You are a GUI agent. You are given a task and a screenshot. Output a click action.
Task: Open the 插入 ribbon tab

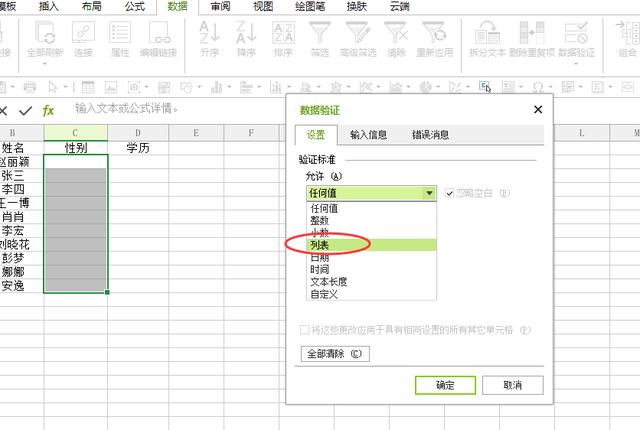tap(49, 7)
